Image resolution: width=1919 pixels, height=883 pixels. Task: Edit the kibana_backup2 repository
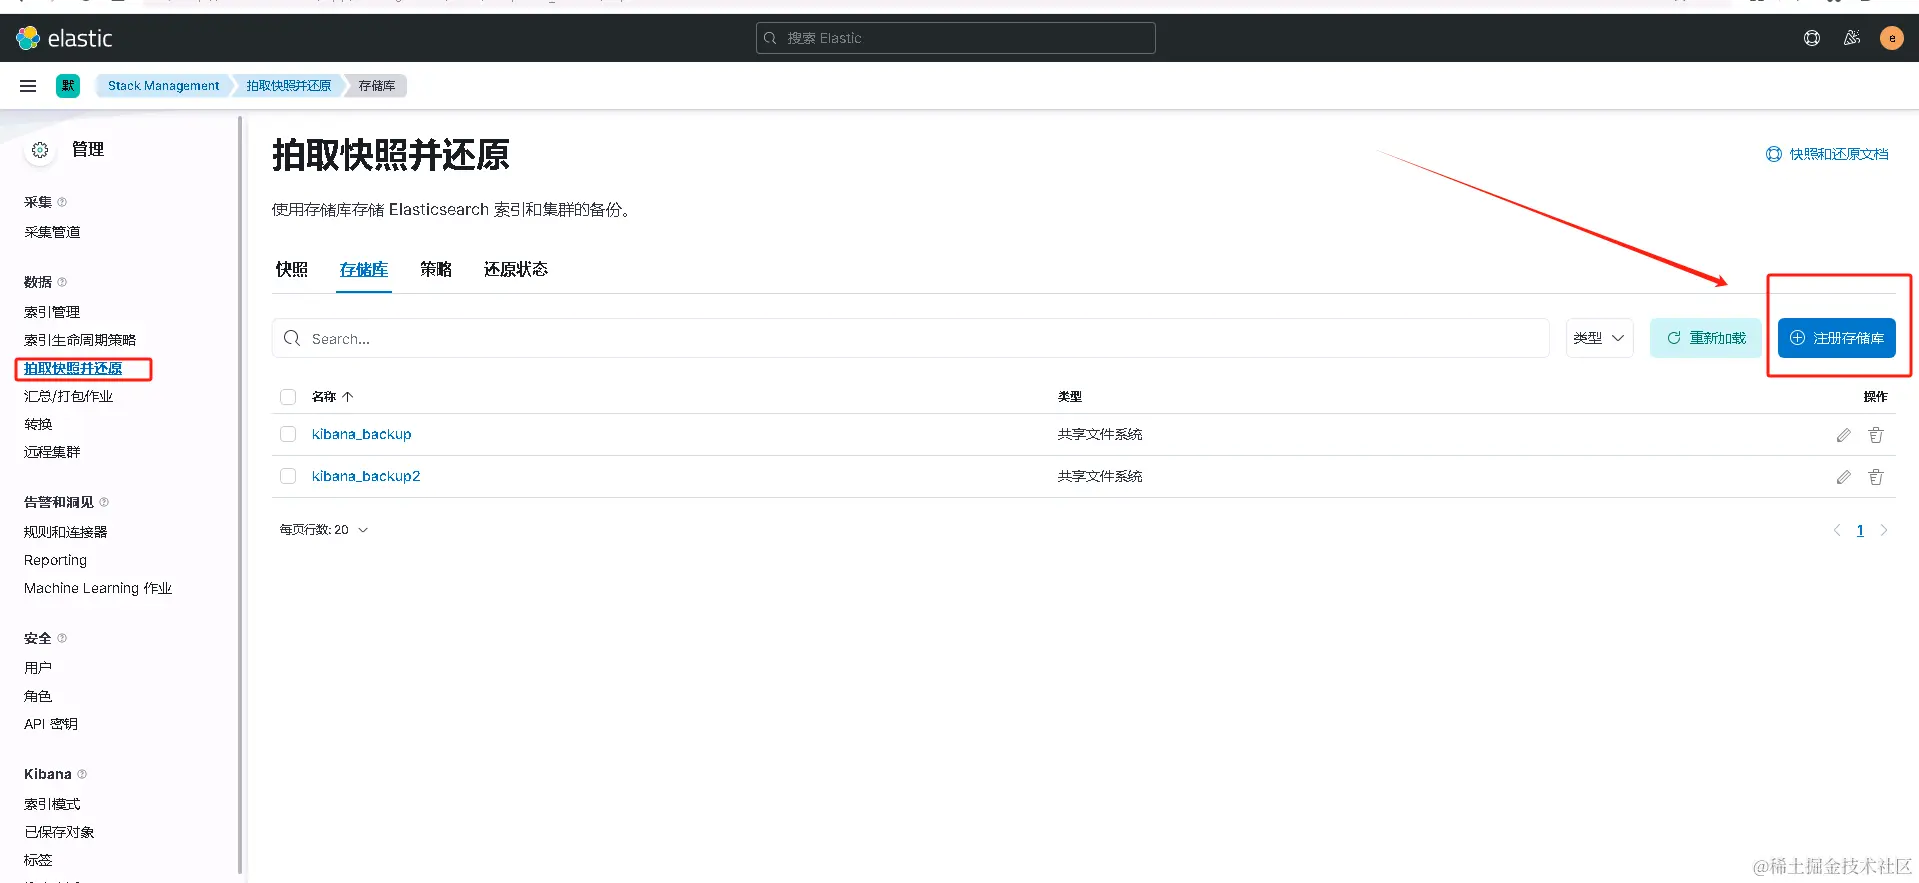(1844, 477)
